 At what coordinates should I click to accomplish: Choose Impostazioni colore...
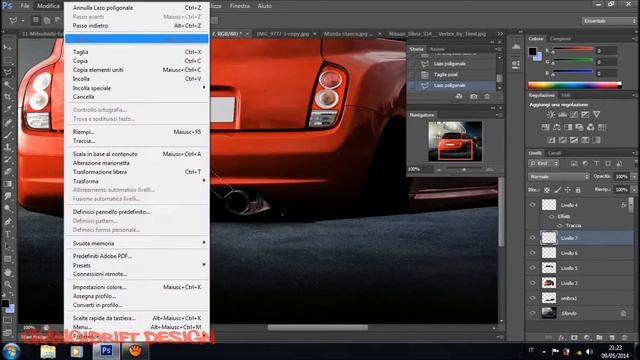point(137,287)
